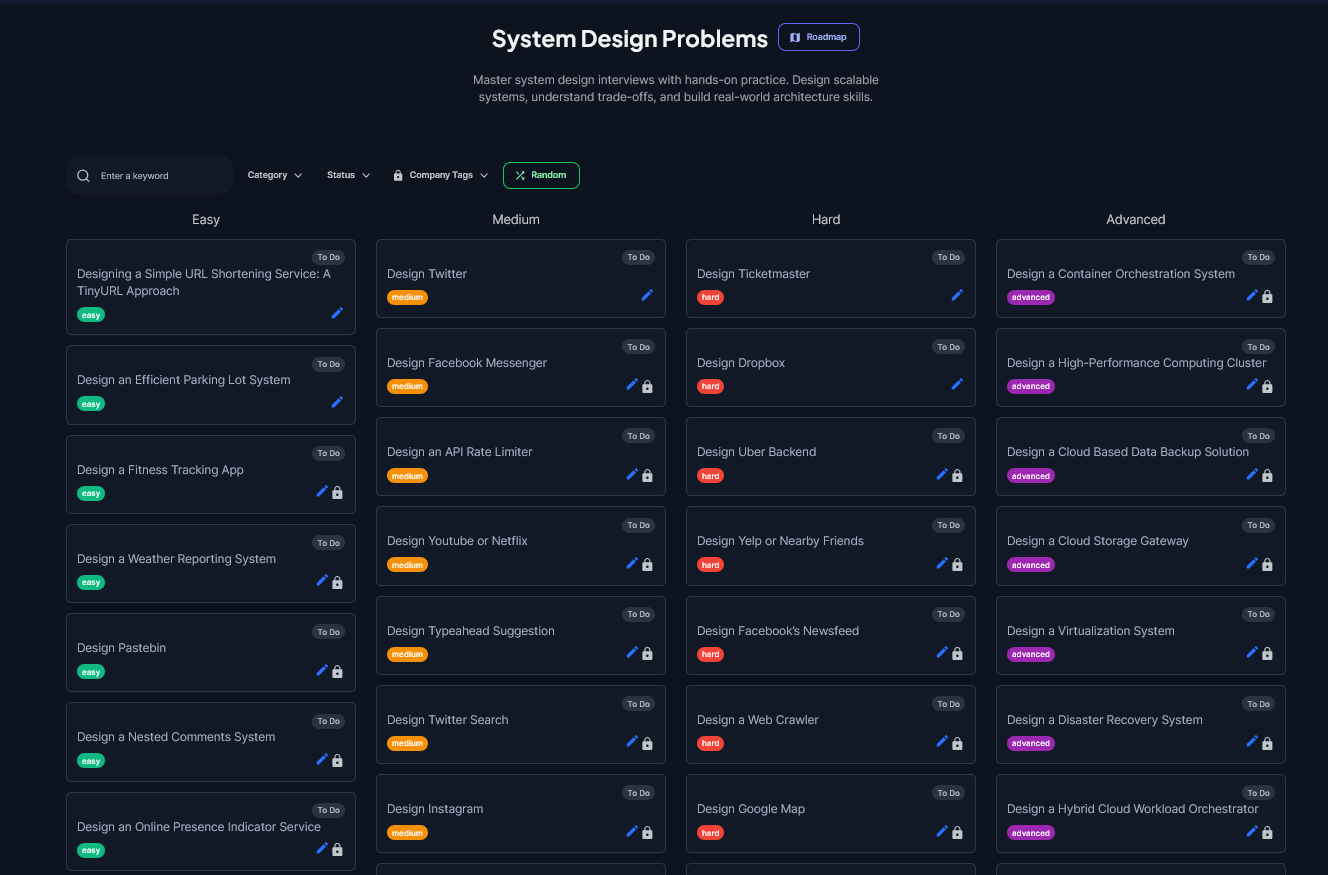Click lock icon on Design Uber Backend card
The image size is (1328, 875).
click(957, 475)
